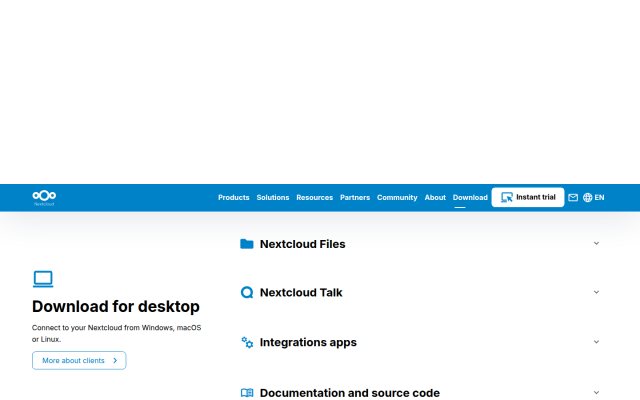640x400 pixels.
Task: Expand the Nextcloud Talk section heading
Action: [301, 293]
